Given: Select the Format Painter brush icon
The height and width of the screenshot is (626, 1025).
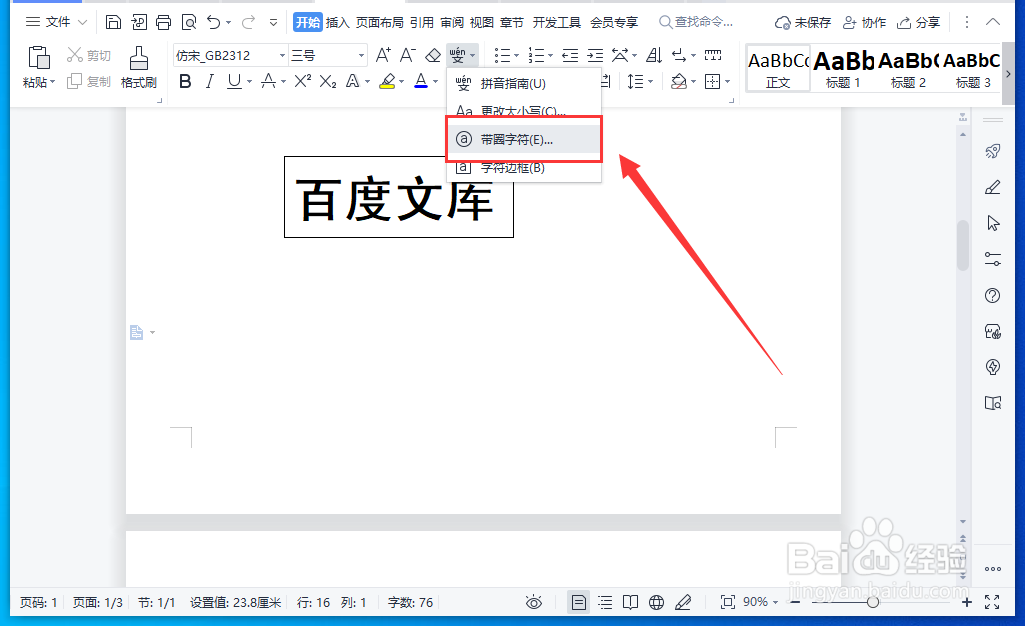Looking at the screenshot, I should [139, 58].
